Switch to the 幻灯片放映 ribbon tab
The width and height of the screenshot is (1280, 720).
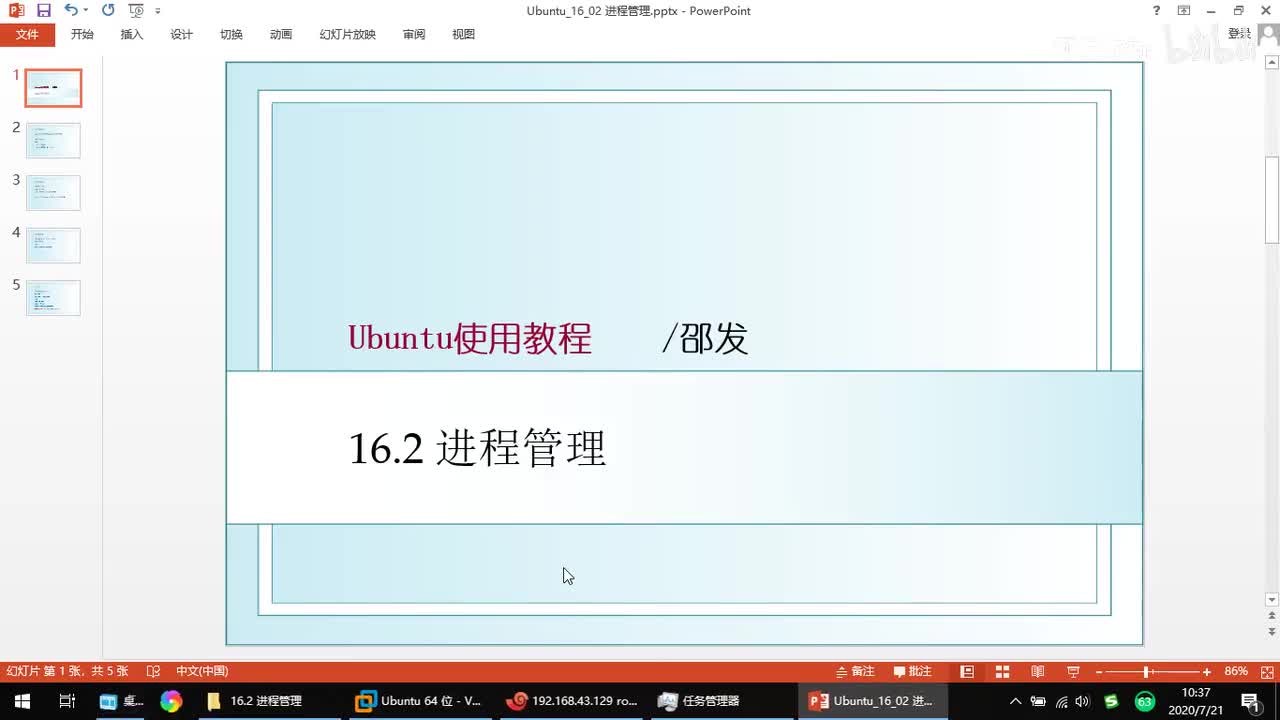click(348, 34)
